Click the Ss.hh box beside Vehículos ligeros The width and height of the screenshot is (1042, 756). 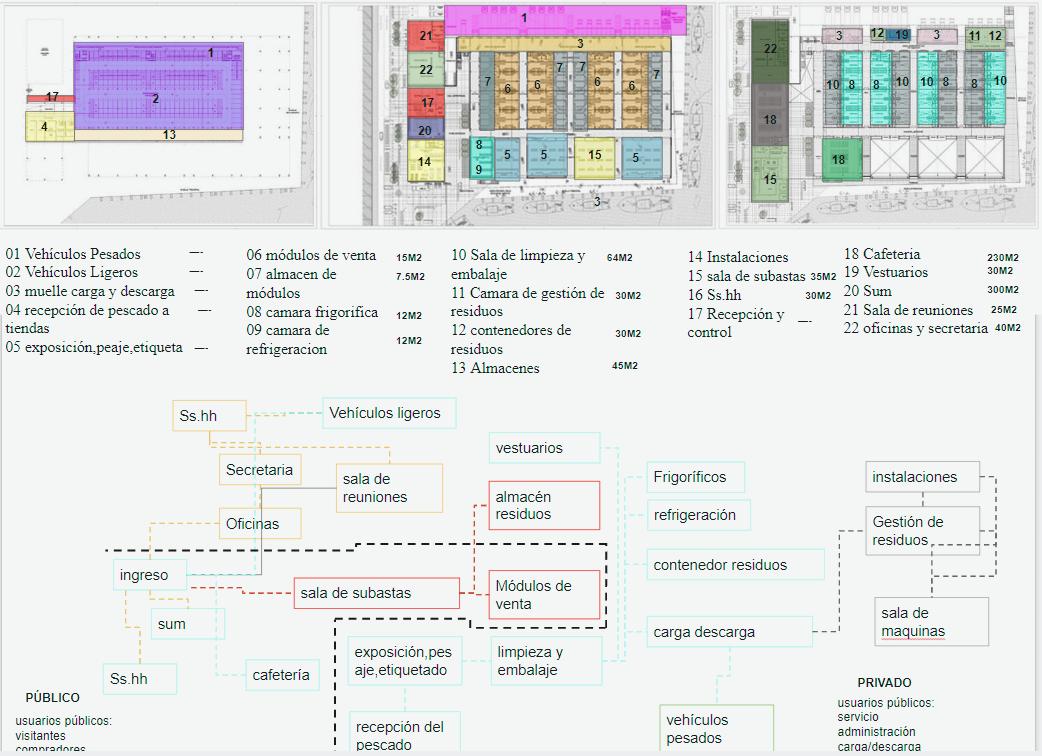pos(209,416)
